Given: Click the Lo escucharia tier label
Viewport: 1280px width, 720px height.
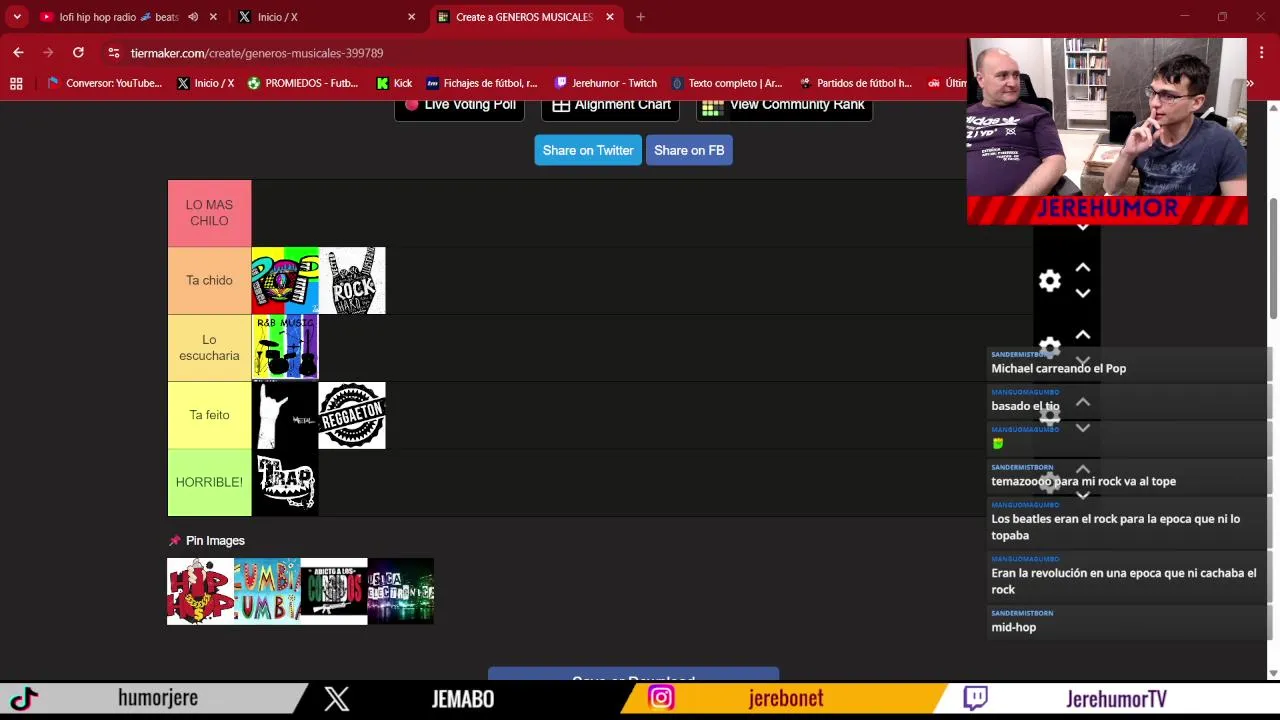Looking at the screenshot, I should (x=209, y=347).
